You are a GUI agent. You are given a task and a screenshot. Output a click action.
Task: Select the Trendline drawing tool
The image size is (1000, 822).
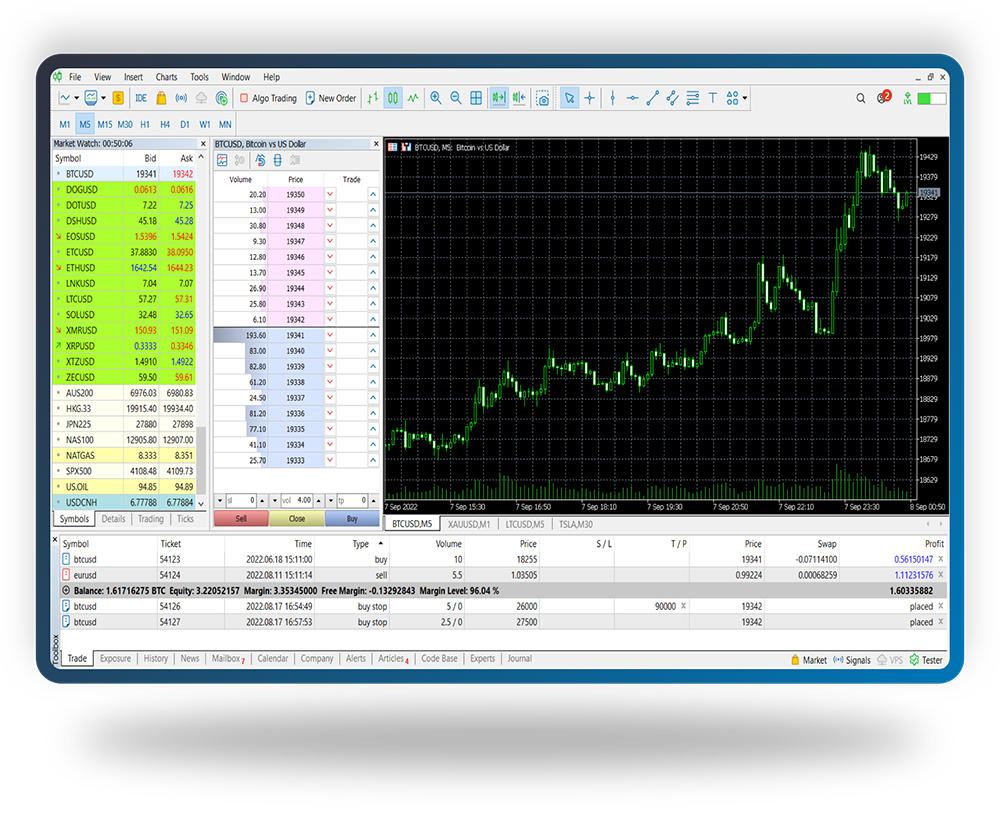click(652, 98)
